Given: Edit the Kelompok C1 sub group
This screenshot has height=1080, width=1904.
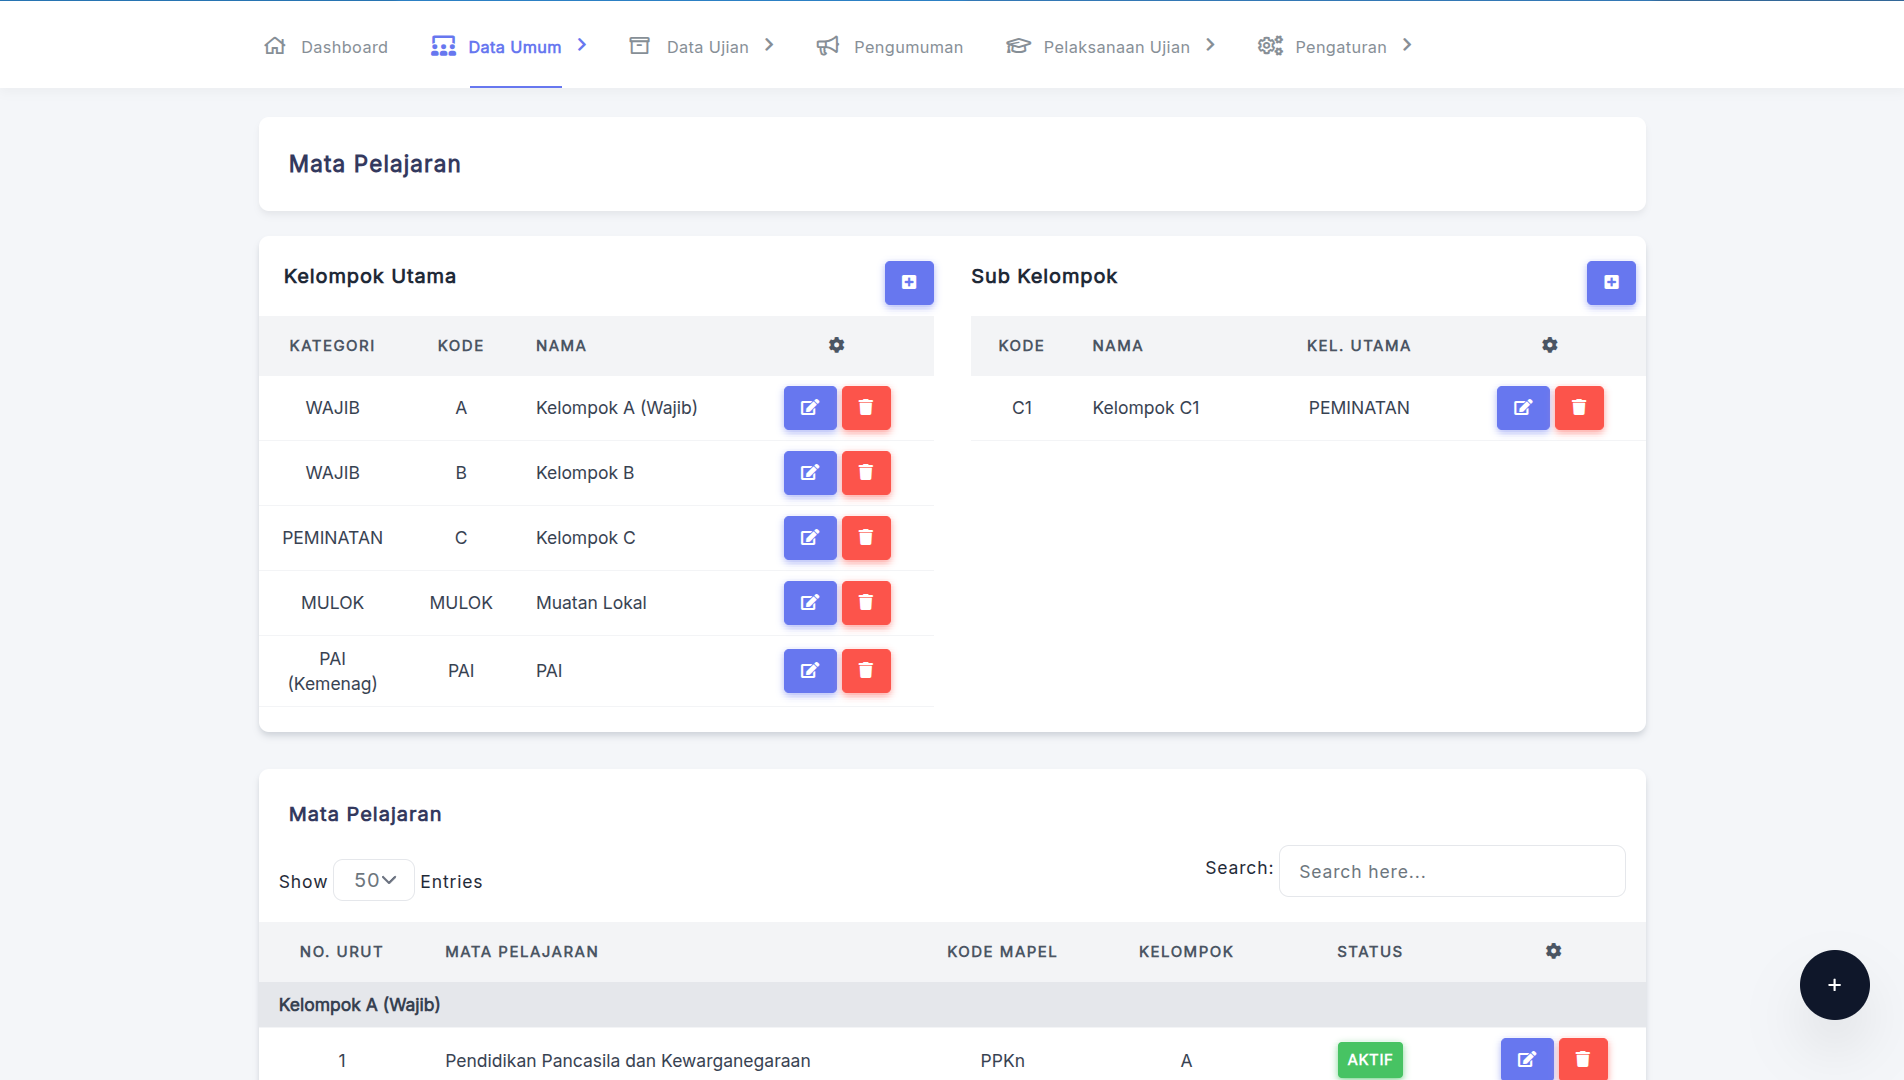Looking at the screenshot, I should point(1522,408).
